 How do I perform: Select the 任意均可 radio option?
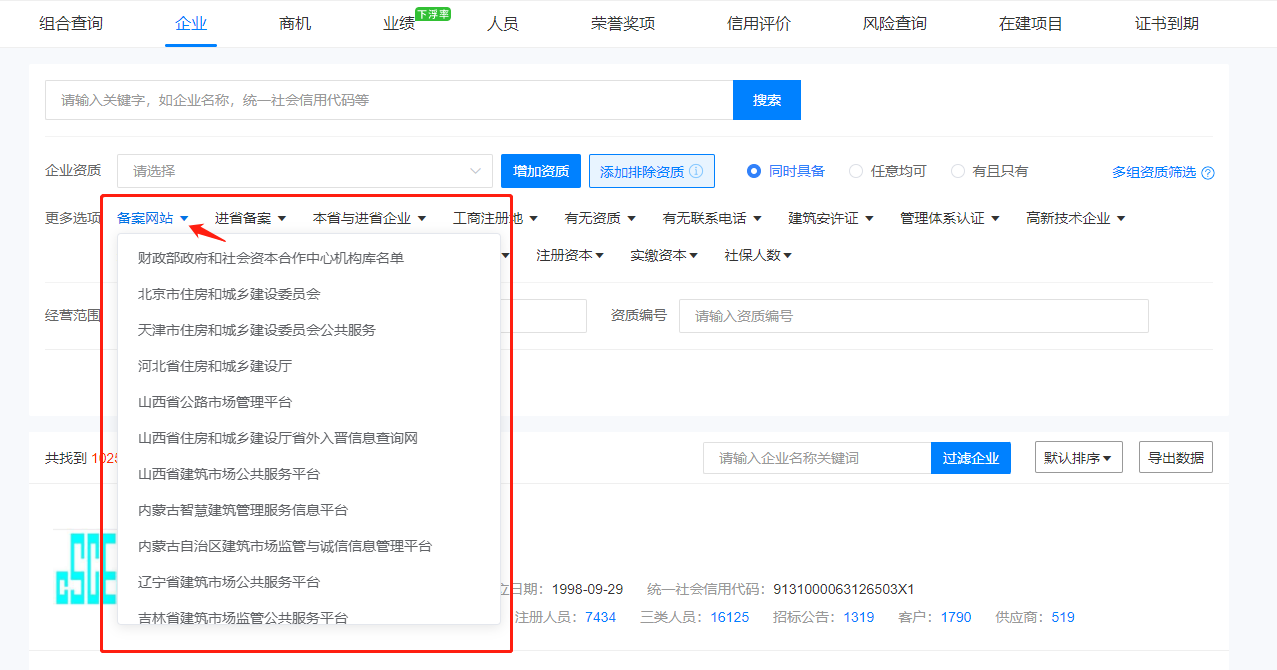(x=856, y=171)
